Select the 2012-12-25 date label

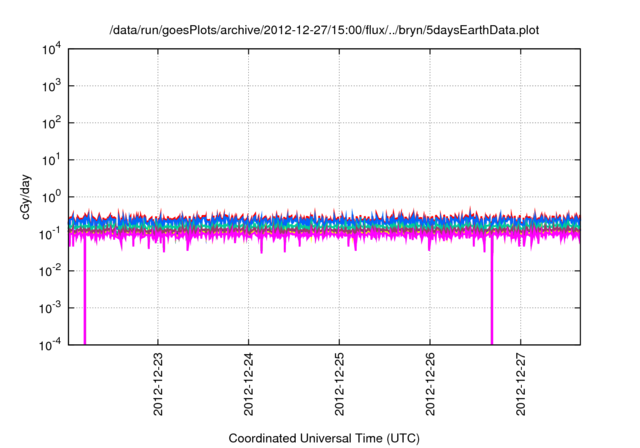coord(339,384)
